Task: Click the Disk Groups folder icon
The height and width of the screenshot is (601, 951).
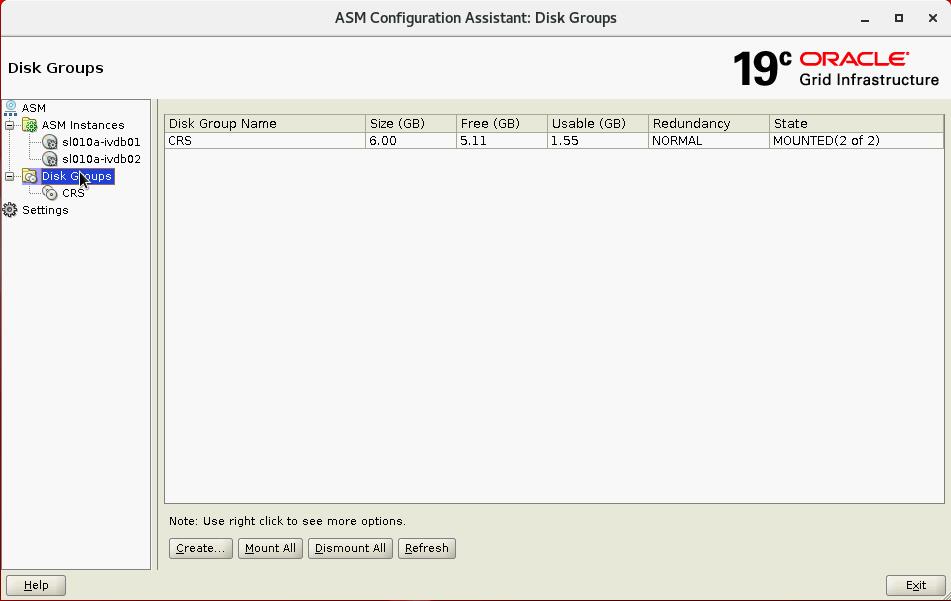Action: pos(30,176)
